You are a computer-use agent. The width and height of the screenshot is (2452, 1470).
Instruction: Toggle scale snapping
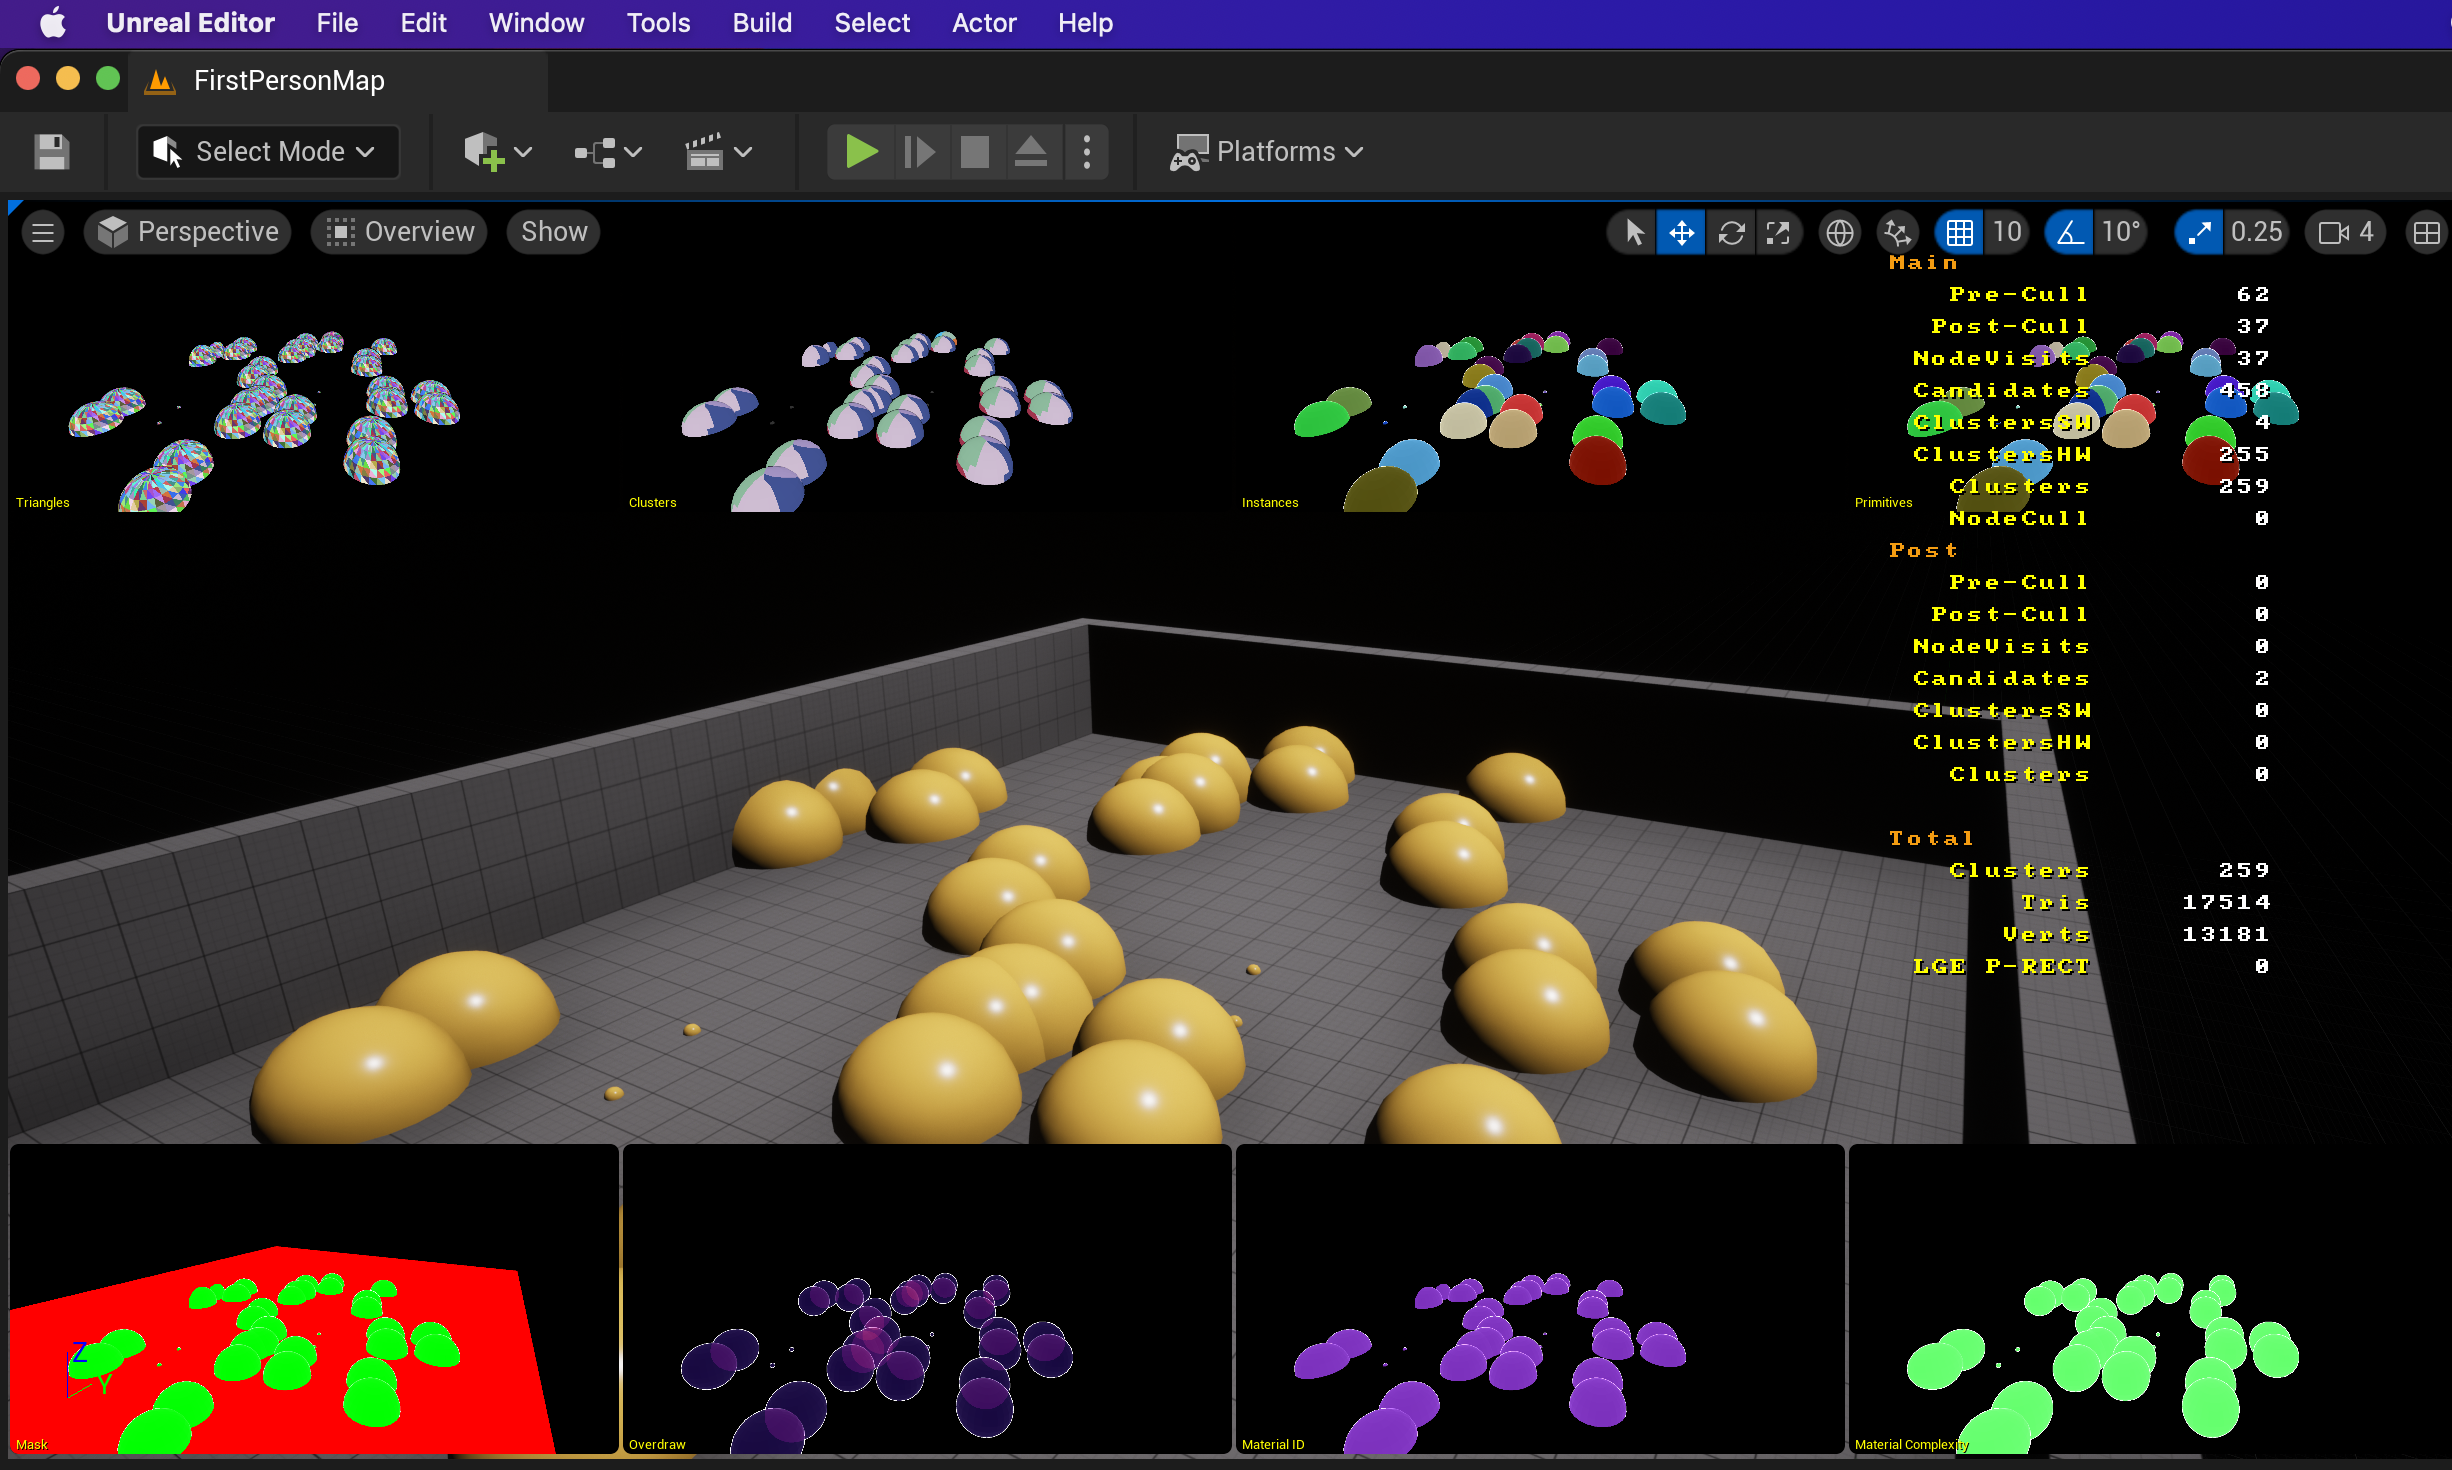[2199, 233]
